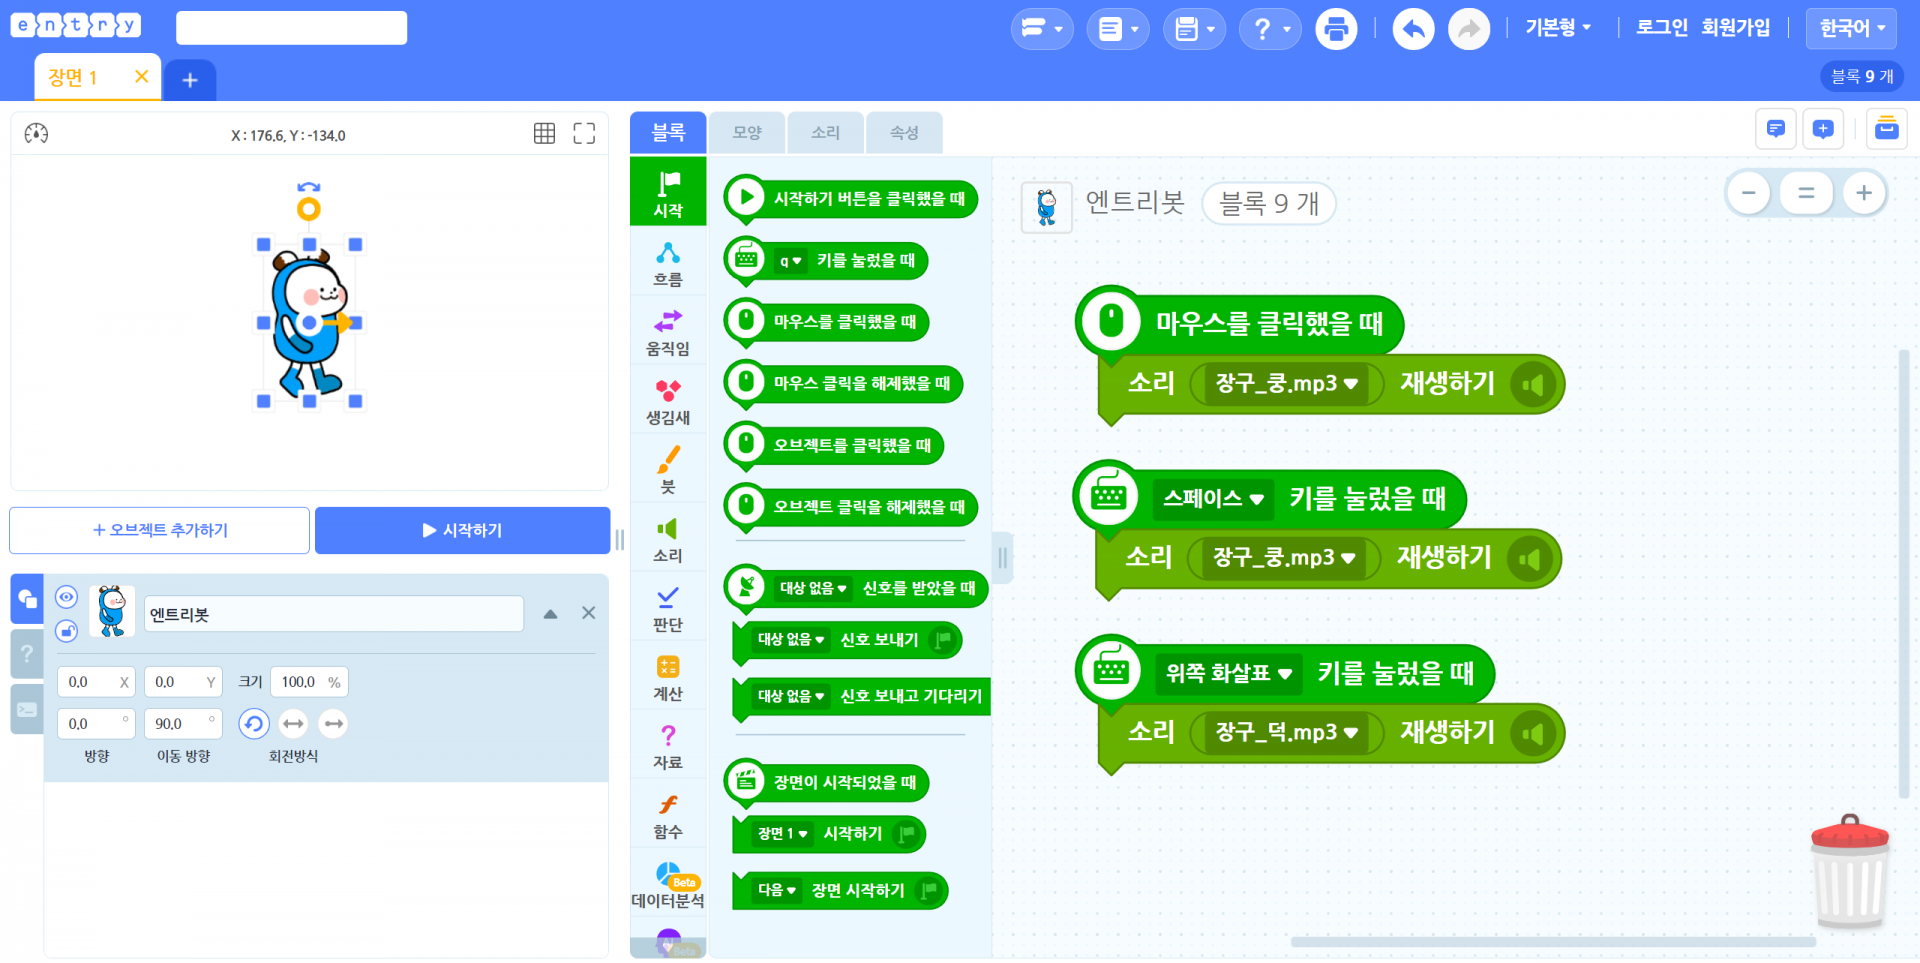
Task: Open the speed gauge on stage
Action: pos(36,134)
